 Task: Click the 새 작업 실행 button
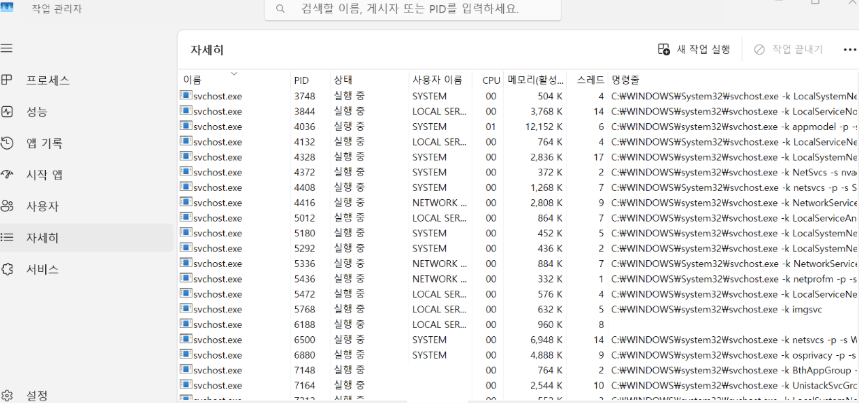(694, 49)
